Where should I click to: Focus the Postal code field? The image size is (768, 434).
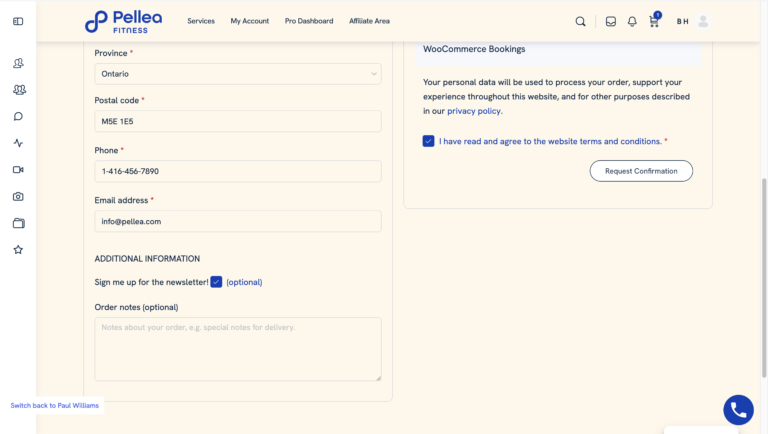tap(238, 121)
